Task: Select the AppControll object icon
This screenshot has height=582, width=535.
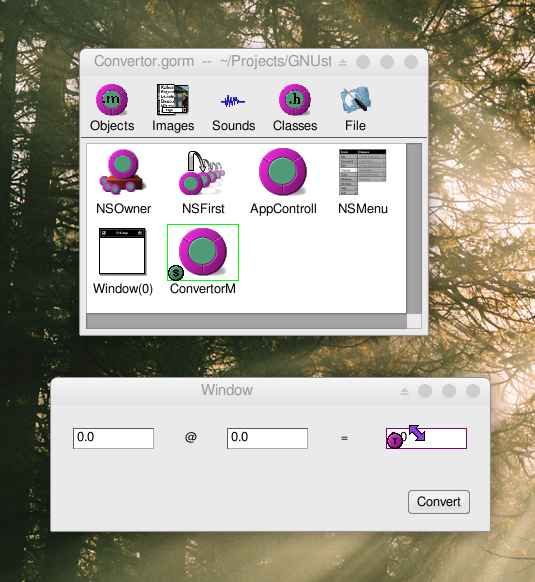Action: tap(283, 172)
